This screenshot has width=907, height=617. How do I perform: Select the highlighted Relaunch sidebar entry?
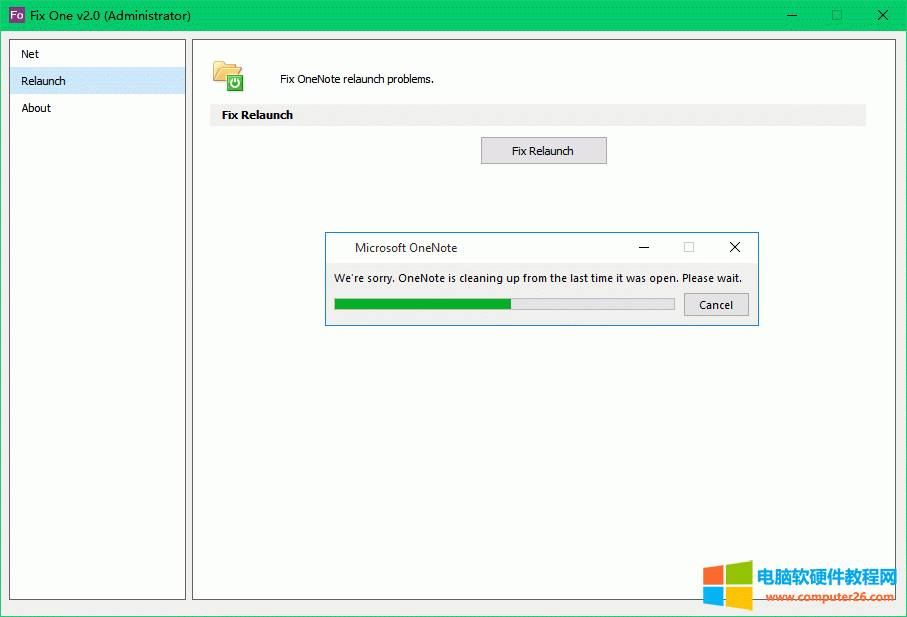coord(42,81)
